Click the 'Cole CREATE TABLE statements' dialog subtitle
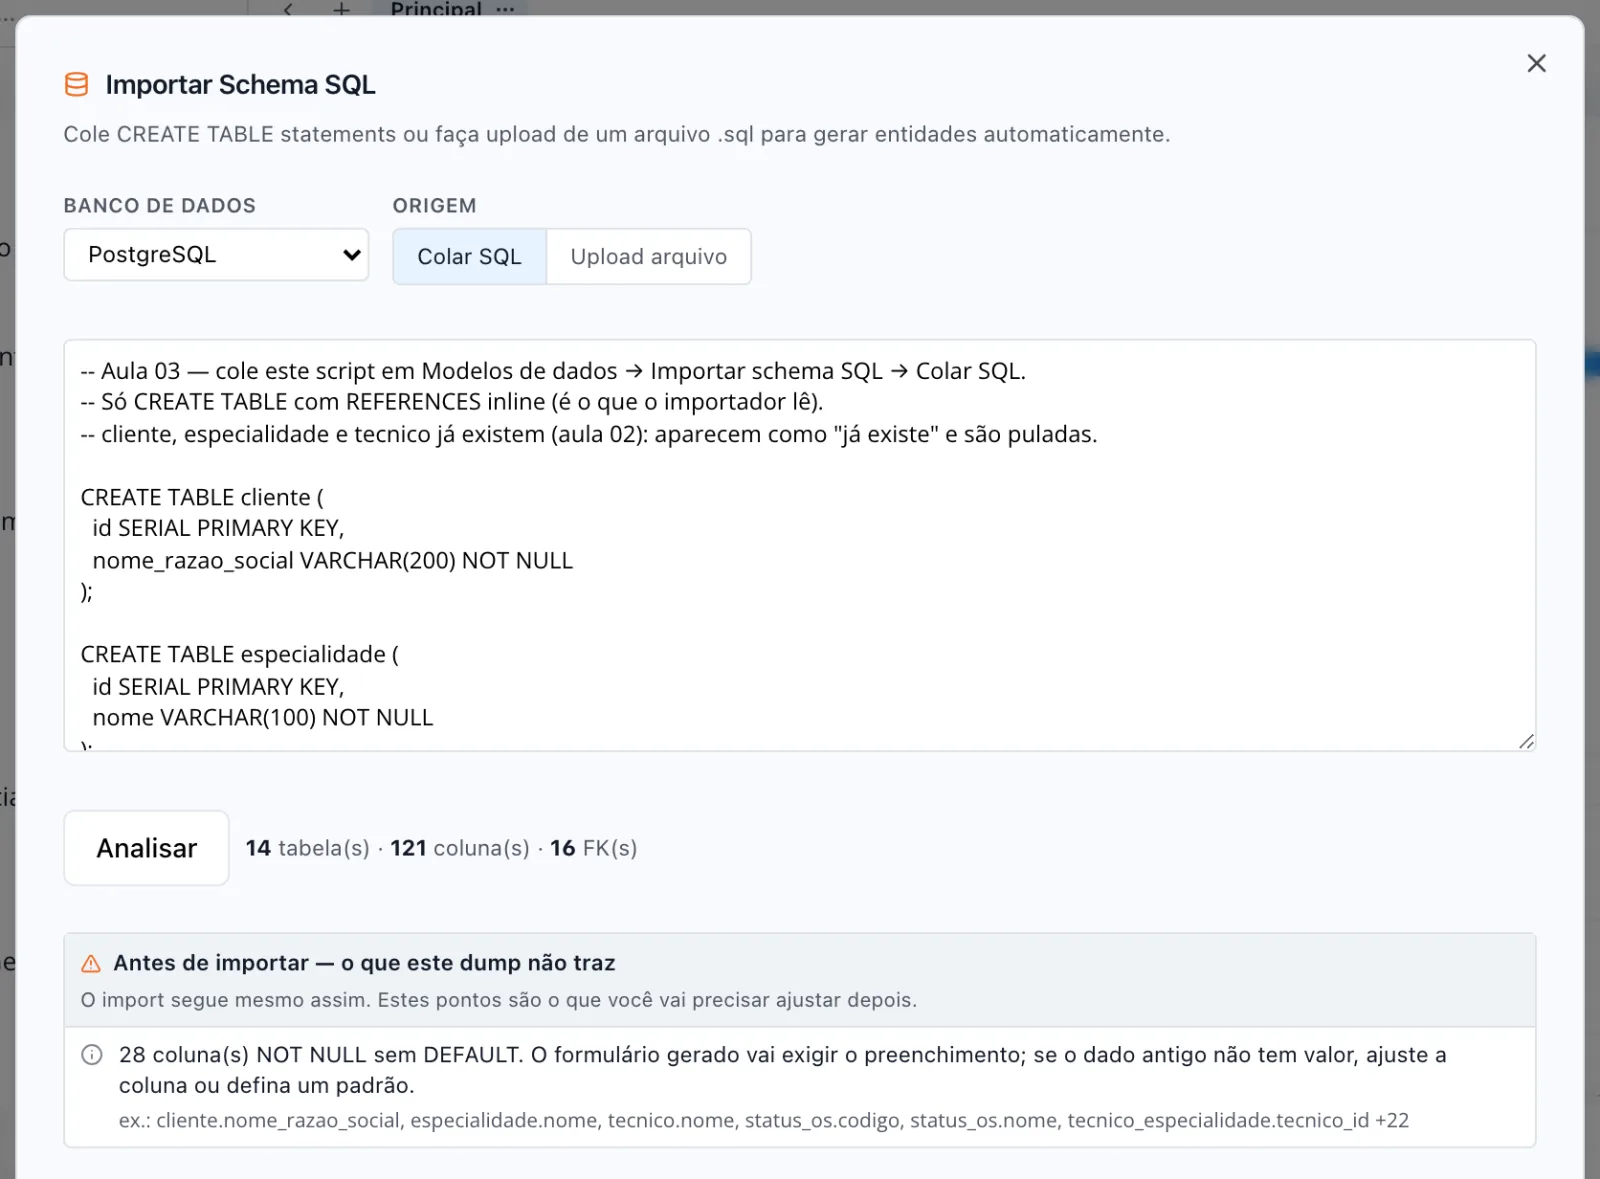The width and height of the screenshot is (1600, 1179). click(617, 134)
